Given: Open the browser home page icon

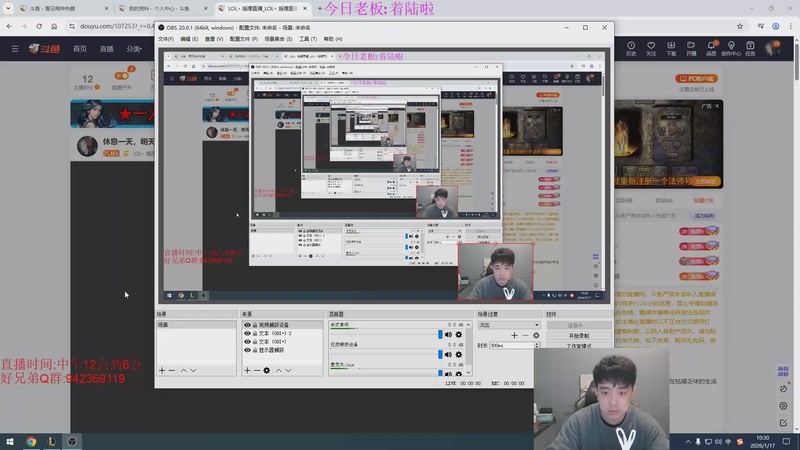Looking at the screenshot, I should [x=54, y=26].
